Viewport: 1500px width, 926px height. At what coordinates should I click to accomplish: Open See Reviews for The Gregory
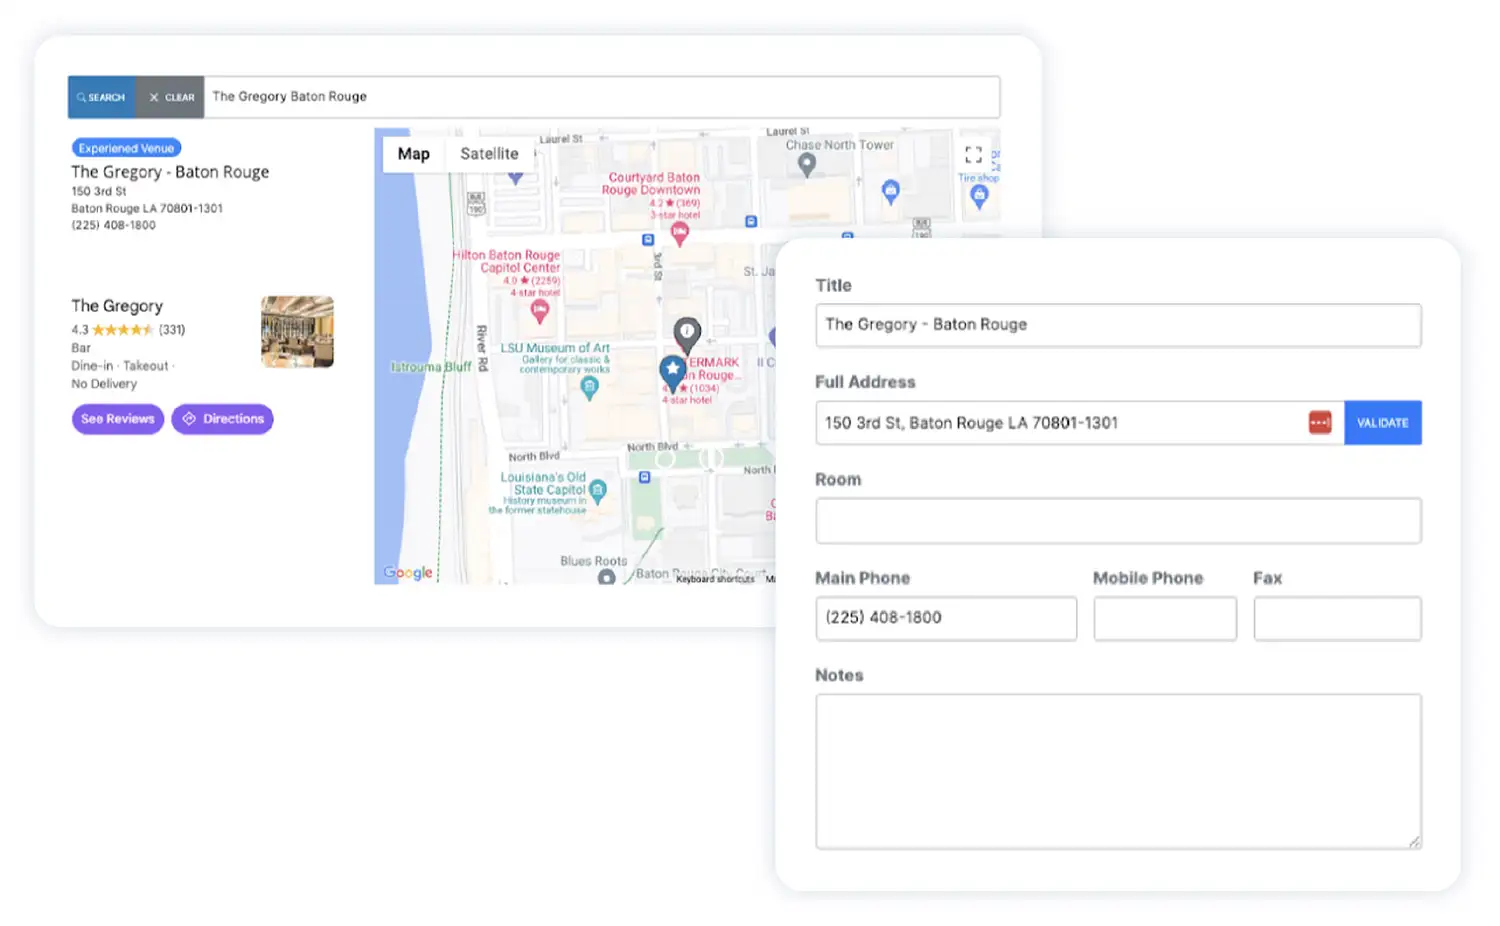(x=118, y=419)
